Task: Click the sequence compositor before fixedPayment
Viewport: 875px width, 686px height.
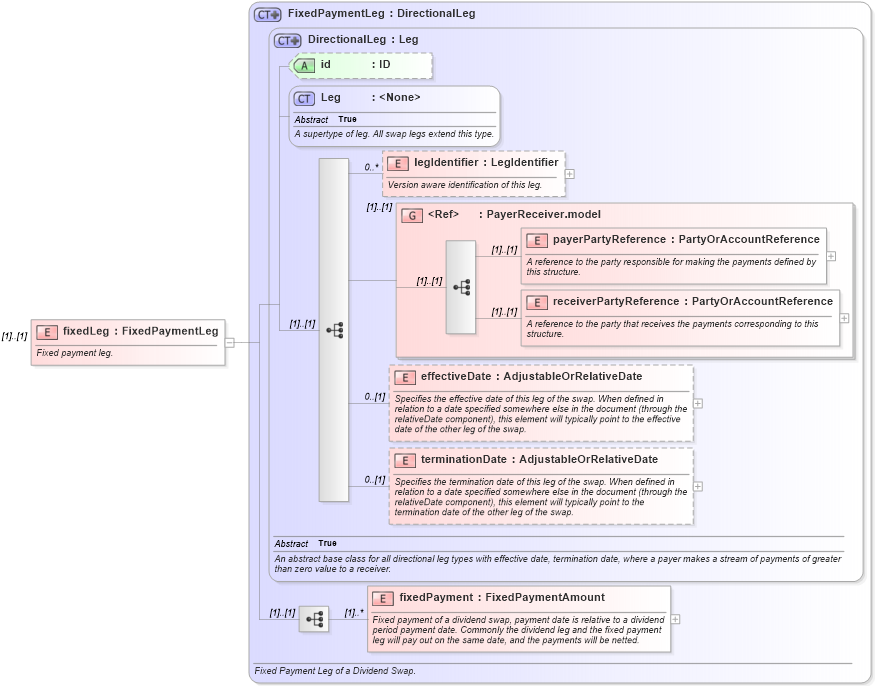Action: 314,619
